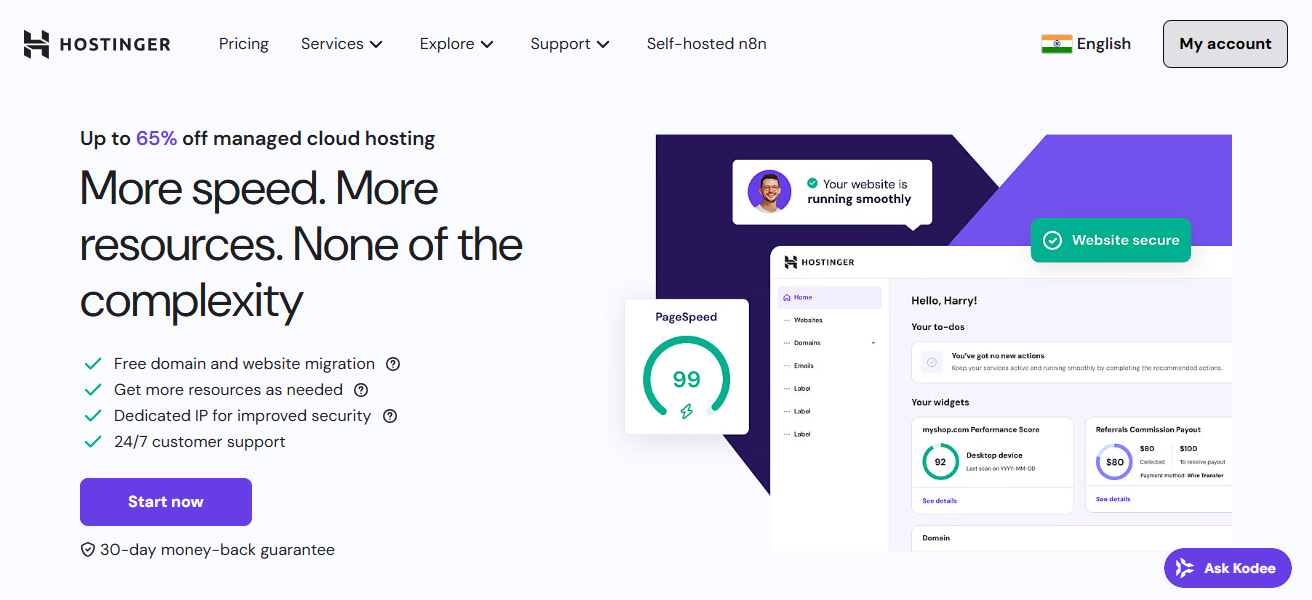Open info tooltip for free domain migration

pos(393,364)
